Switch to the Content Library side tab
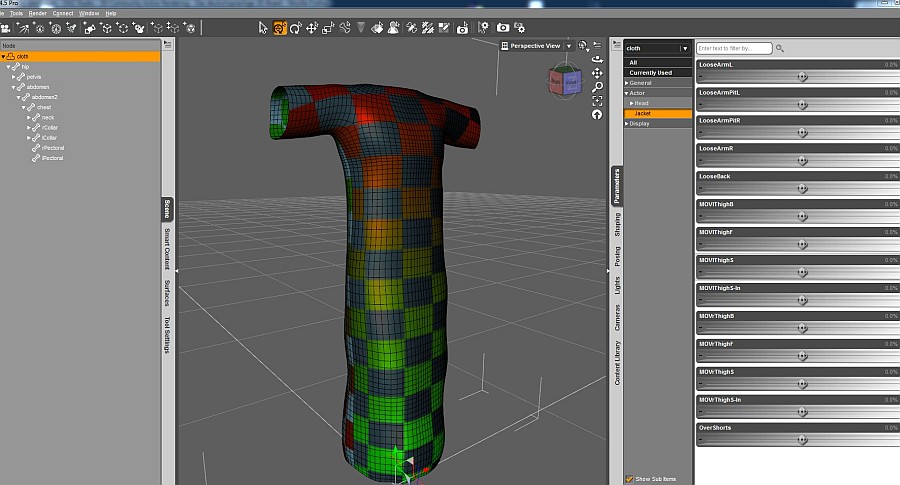The image size is (900, 485). click(617, 363)
